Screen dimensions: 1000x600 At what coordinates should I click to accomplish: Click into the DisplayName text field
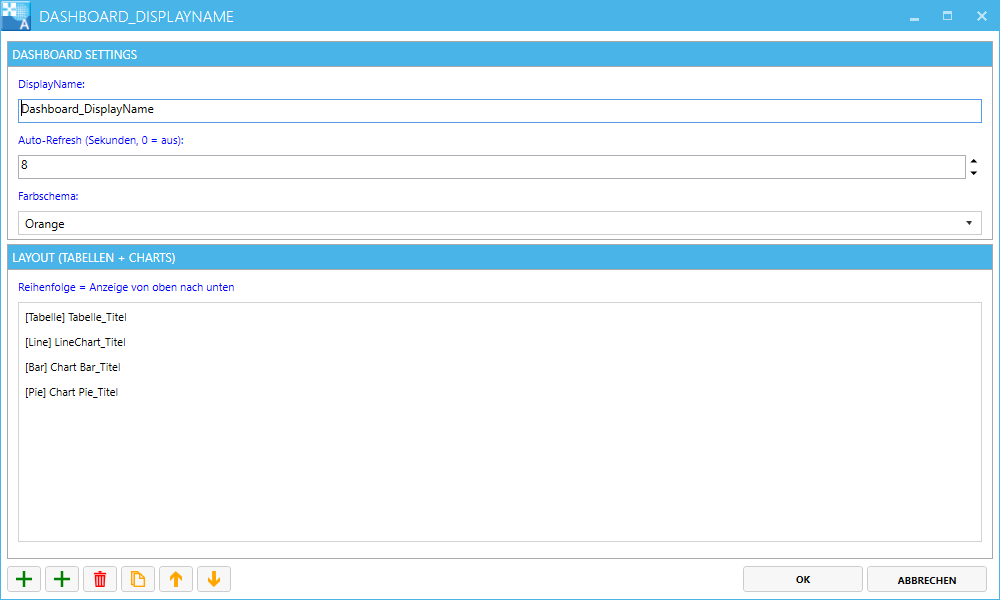(x=499, y=110)
